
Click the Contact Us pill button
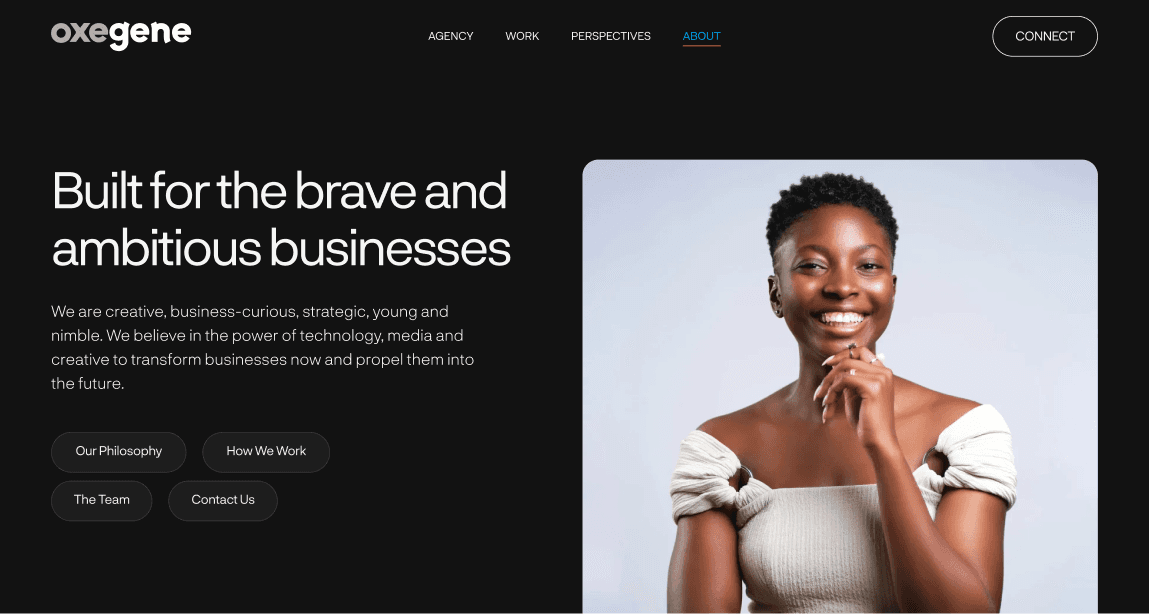click(223, 500)
